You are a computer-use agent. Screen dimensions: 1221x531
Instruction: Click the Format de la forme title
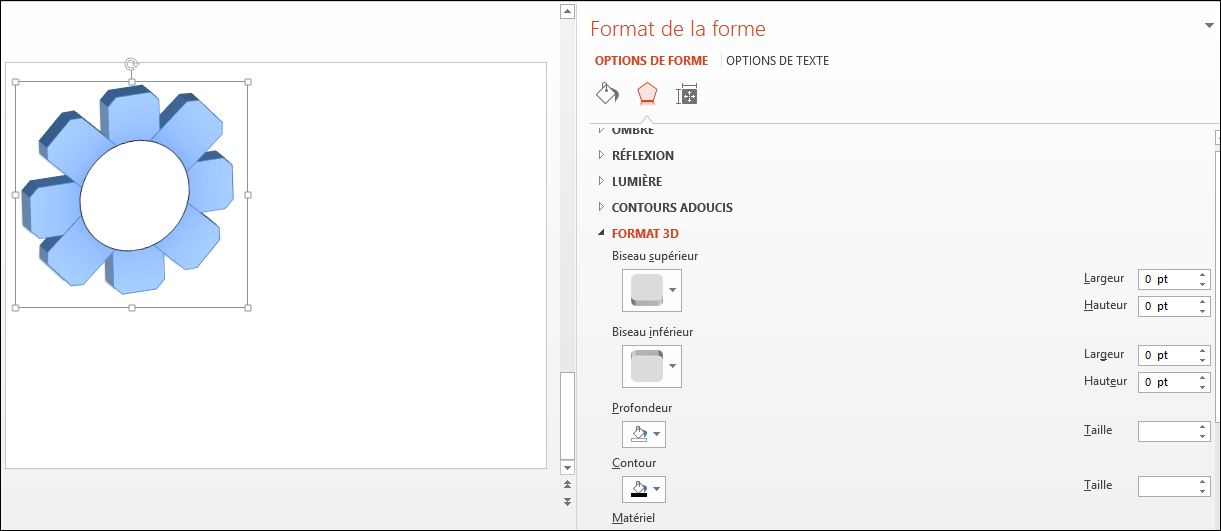[x=678, y=29]
